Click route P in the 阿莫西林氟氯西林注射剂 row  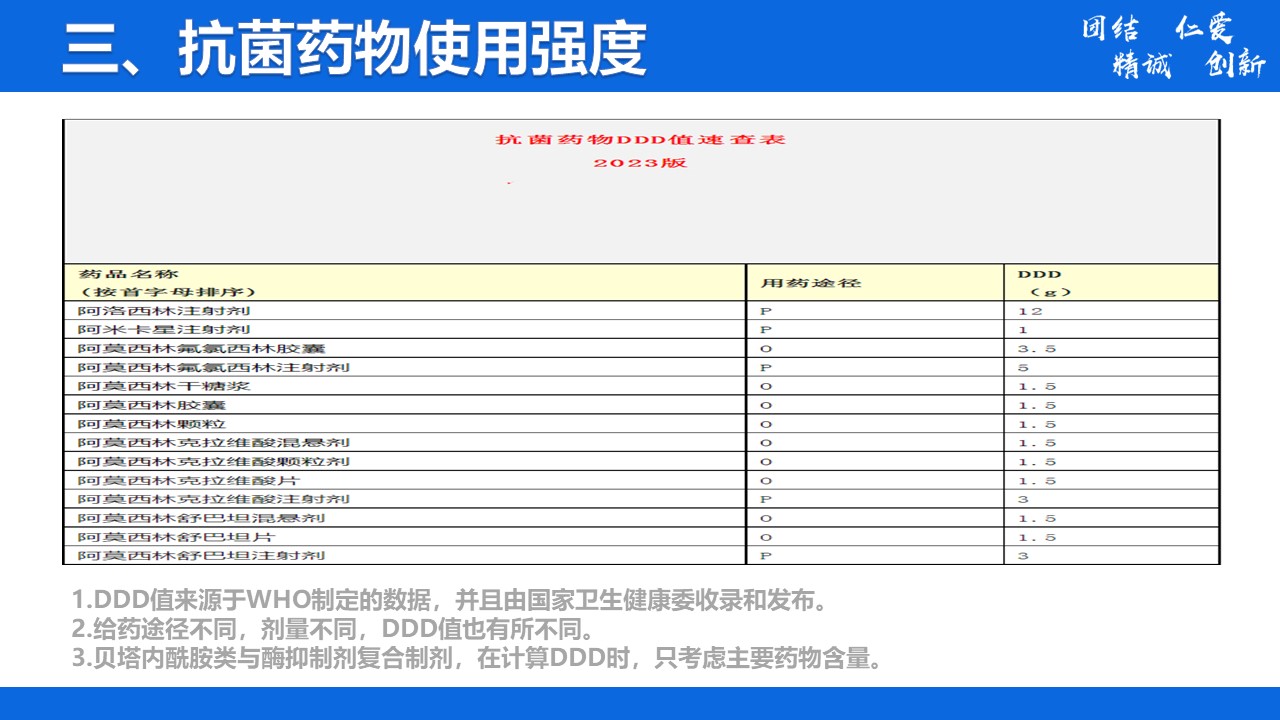click(767, 368)
